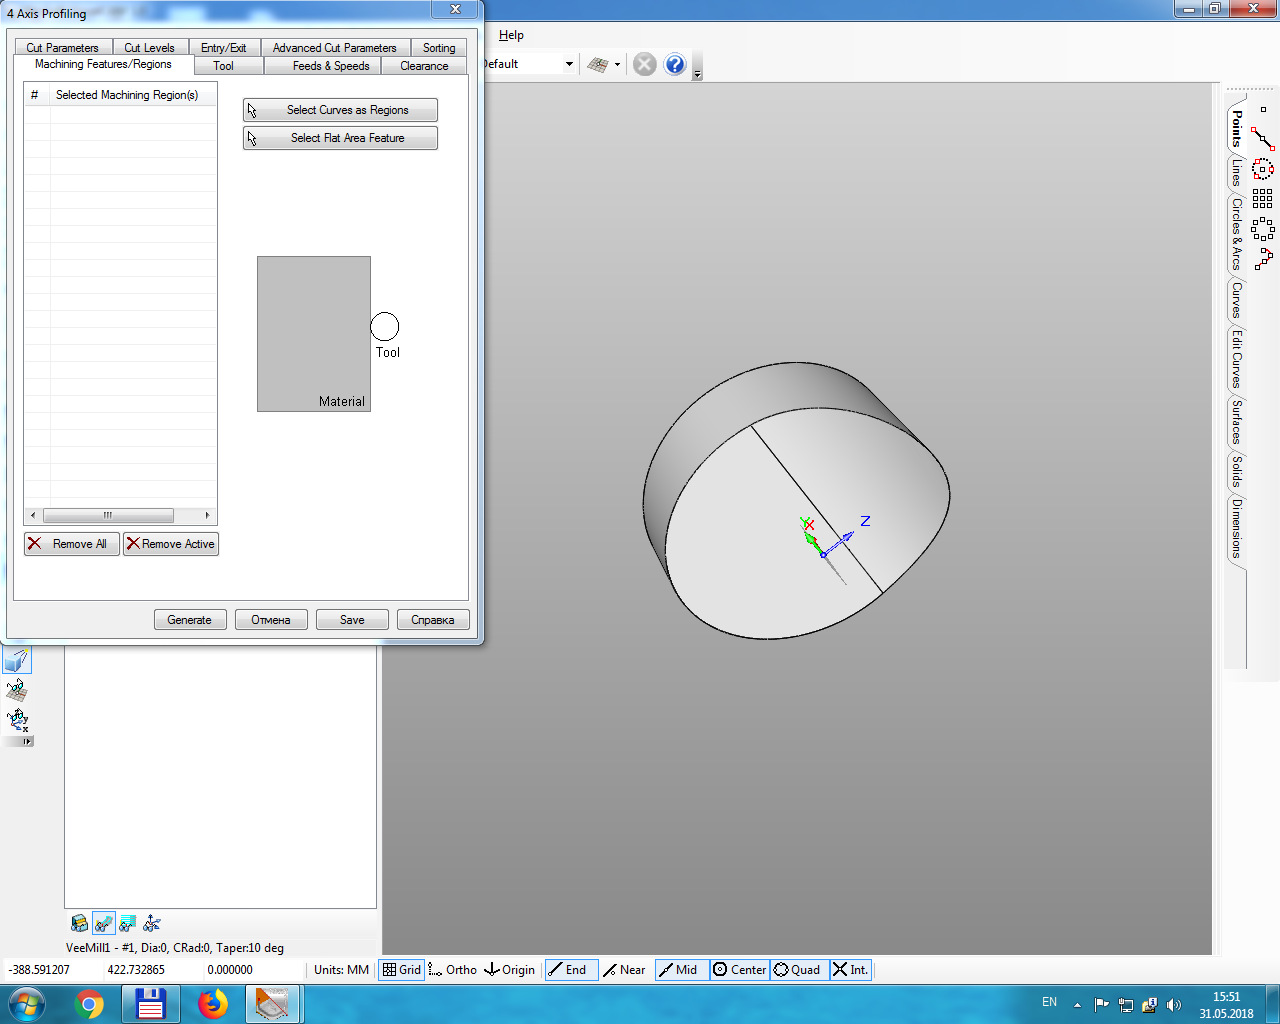Screen dimensions: 1280x1024
Task: Choose the points-on-circle tool
Action: [1263, 169]
